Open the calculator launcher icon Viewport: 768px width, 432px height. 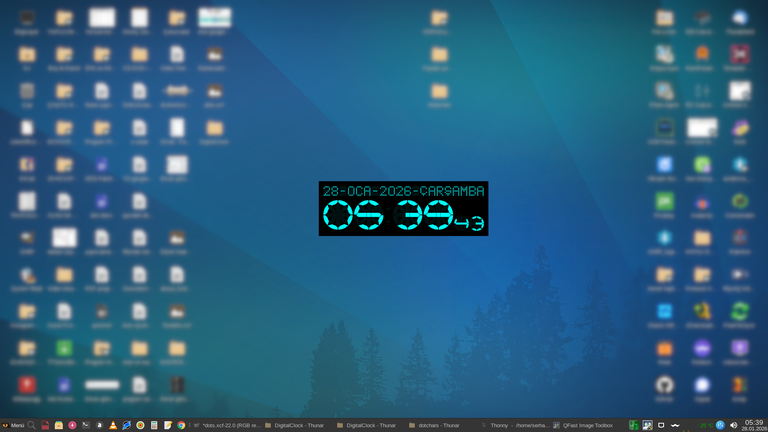point(154,425)
